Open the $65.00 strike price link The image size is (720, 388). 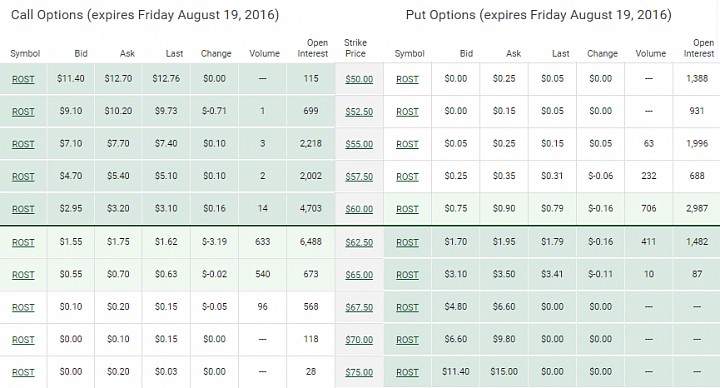(x=359, y=275)
